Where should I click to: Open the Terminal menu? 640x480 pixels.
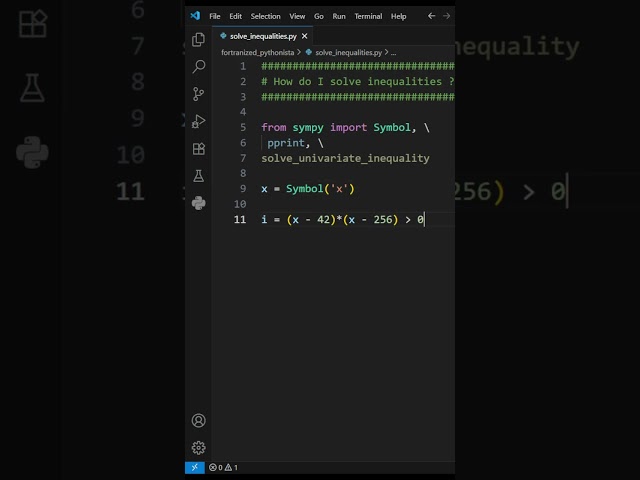pyautogui.click(x=368, y=16)
